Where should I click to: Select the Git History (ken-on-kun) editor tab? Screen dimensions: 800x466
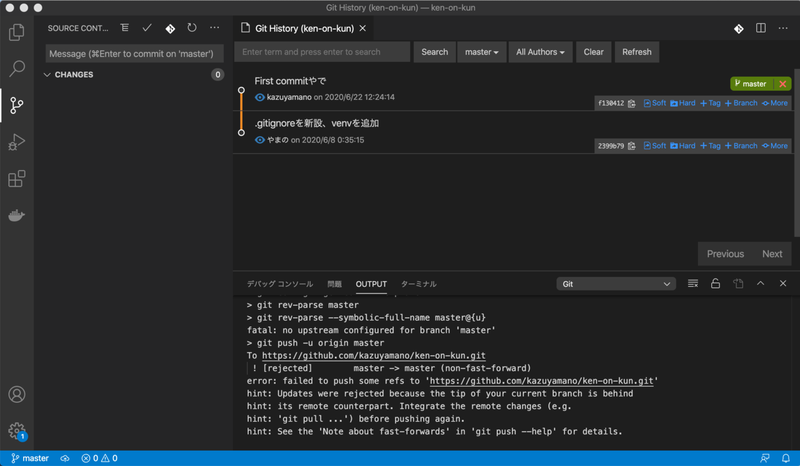click(303, 29)
